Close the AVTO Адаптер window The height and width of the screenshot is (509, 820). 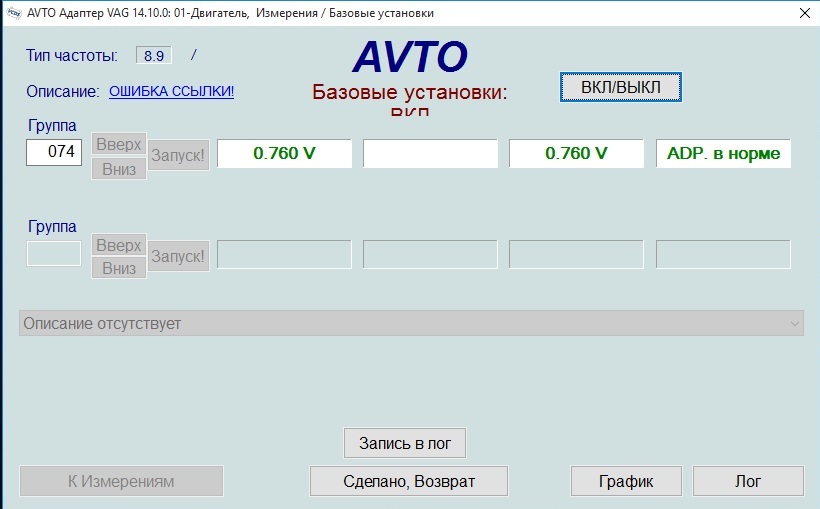pos(805,13)
